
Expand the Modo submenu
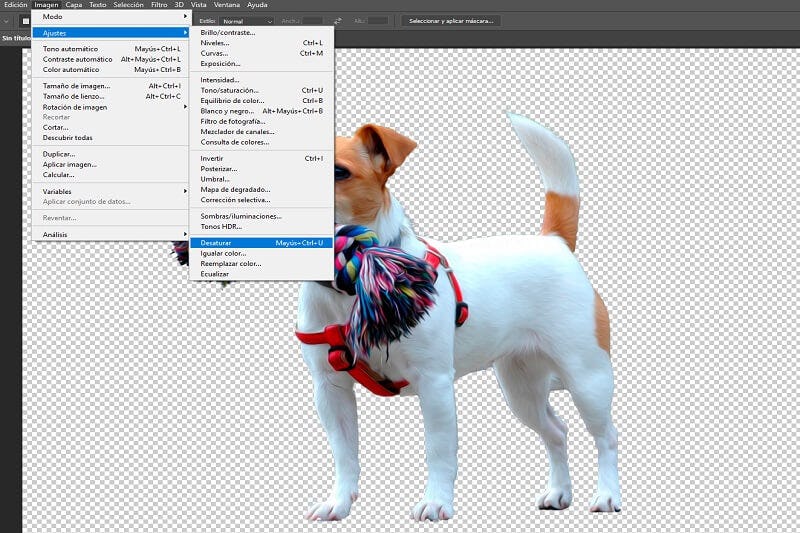click(111, 17)
